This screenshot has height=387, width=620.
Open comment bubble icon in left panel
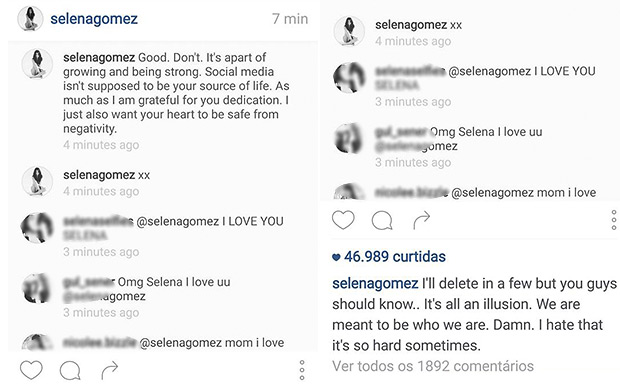point(70,370)
